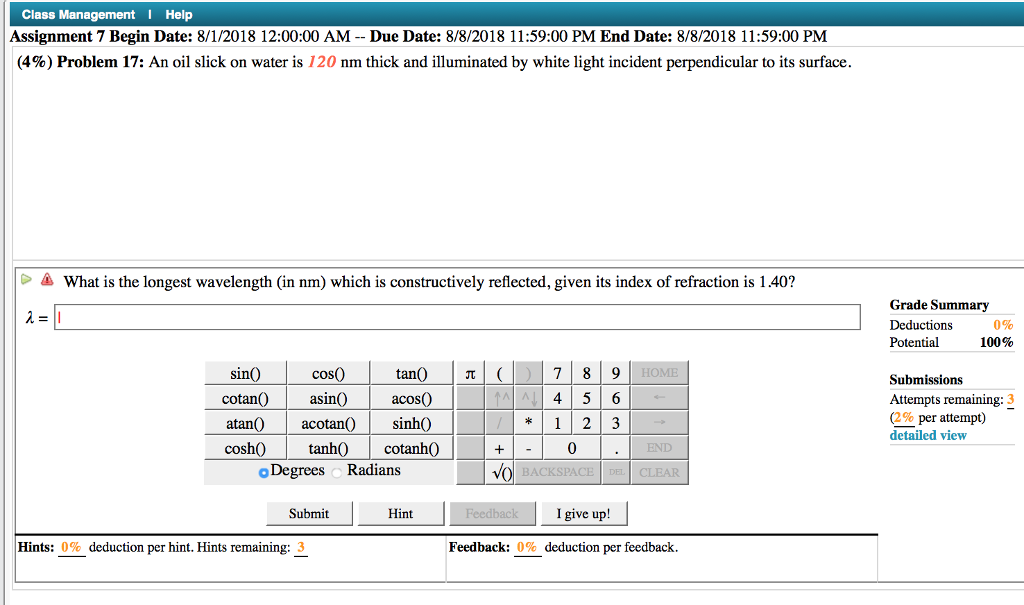Click the cos() function key
Image resolution: width=1024 pixels, height=605 pixels.
328,372
